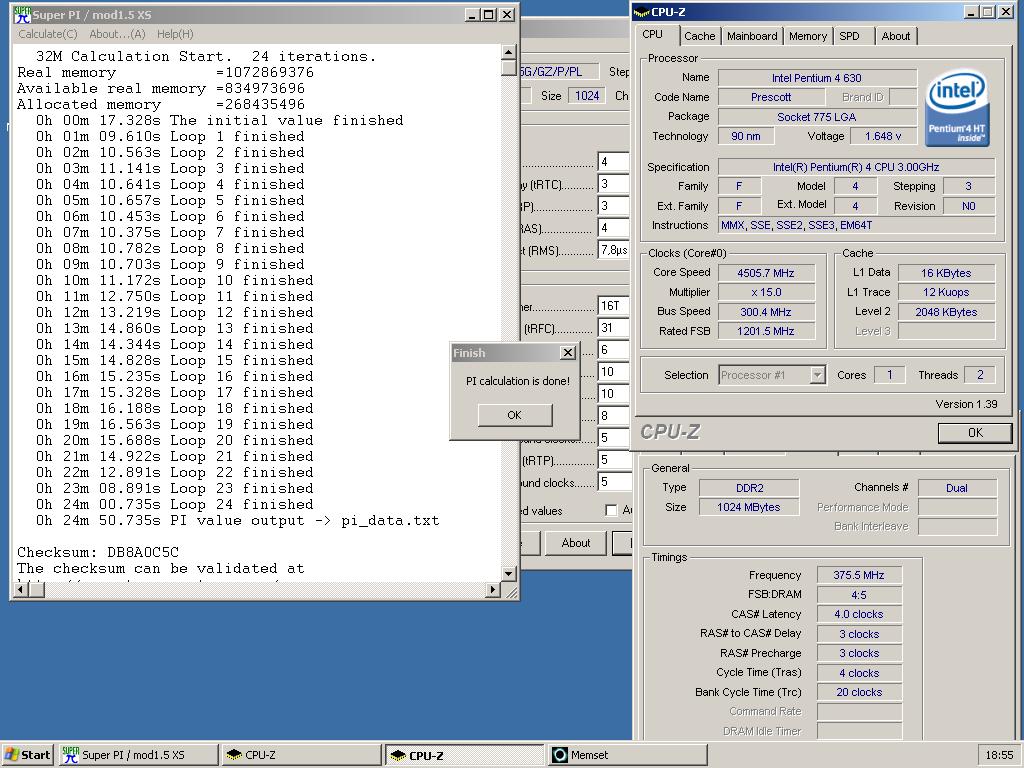Click memory Frequency value 375.5 MHz
Screen dimensions: 1024x768
tap(859, 575)
